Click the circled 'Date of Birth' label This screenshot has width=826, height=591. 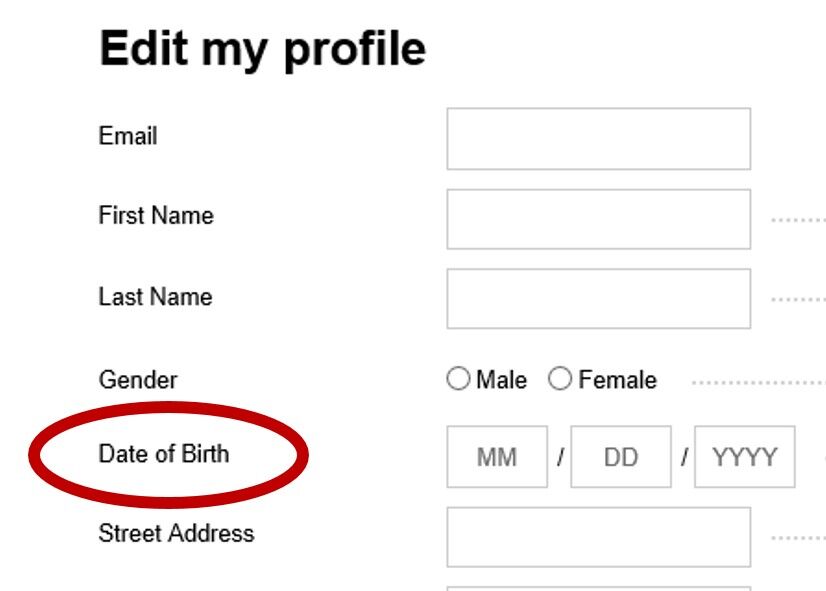(x=164, y=454)
